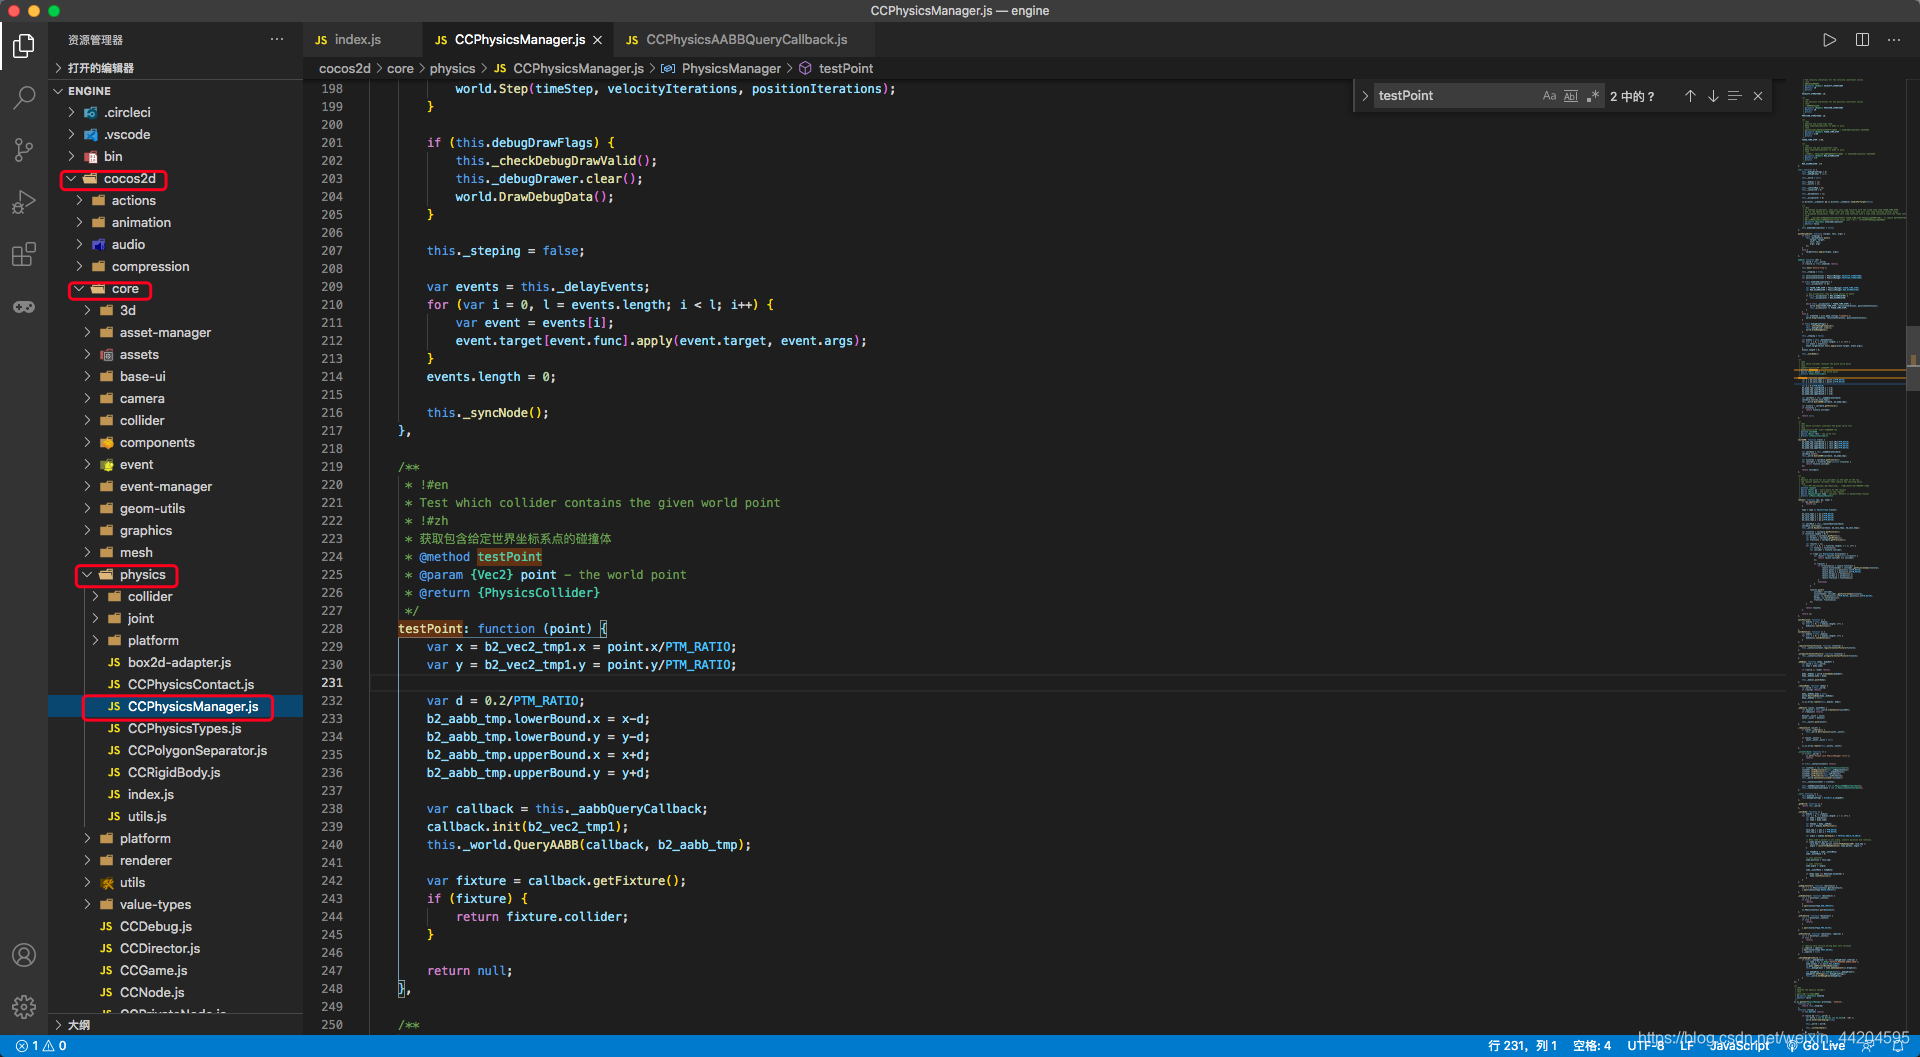Open the Source Control view
1920x1057 pixels.
[24, 150]
